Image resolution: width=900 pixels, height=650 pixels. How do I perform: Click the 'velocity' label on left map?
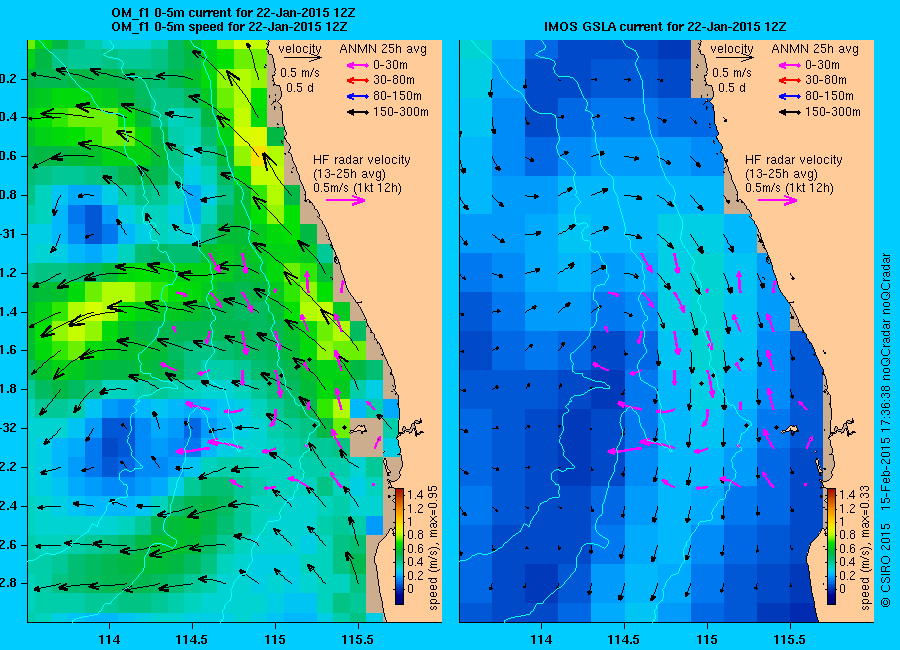(x=300, y=49)
